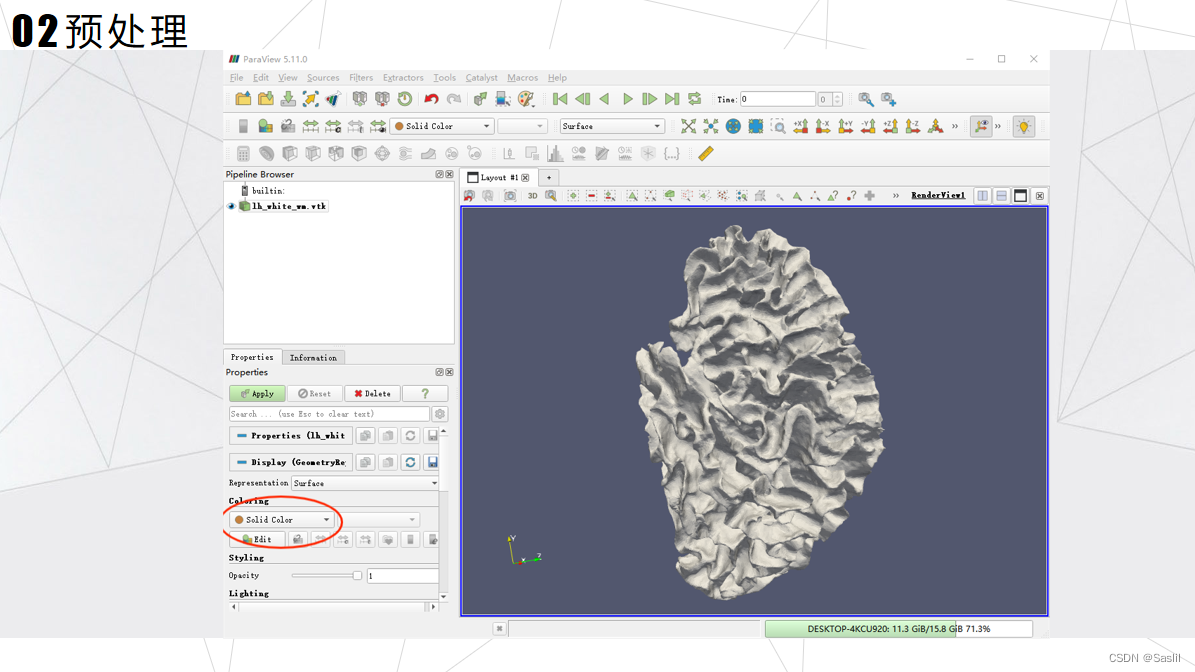The image size is (1195, 672).
Task: Toggle visibility of lh_white_wm.vtk in Pipeline Browser
Action: pos(231,206)
